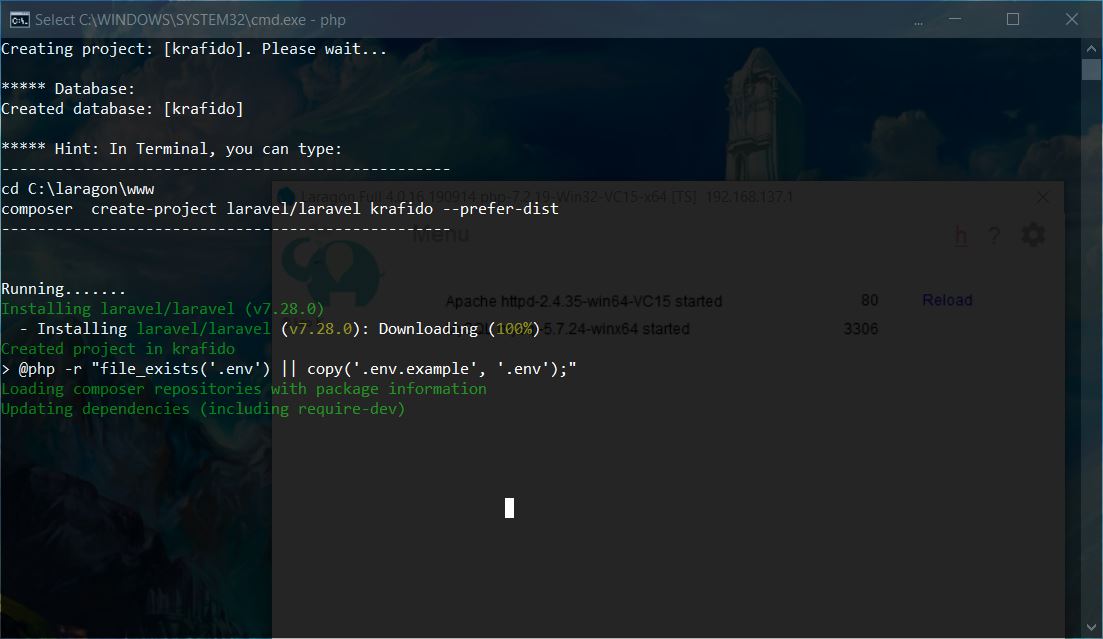Click the composer create-project command line
The width and height of the screenshot is (1103, 639).
click(x=280, y=209)
